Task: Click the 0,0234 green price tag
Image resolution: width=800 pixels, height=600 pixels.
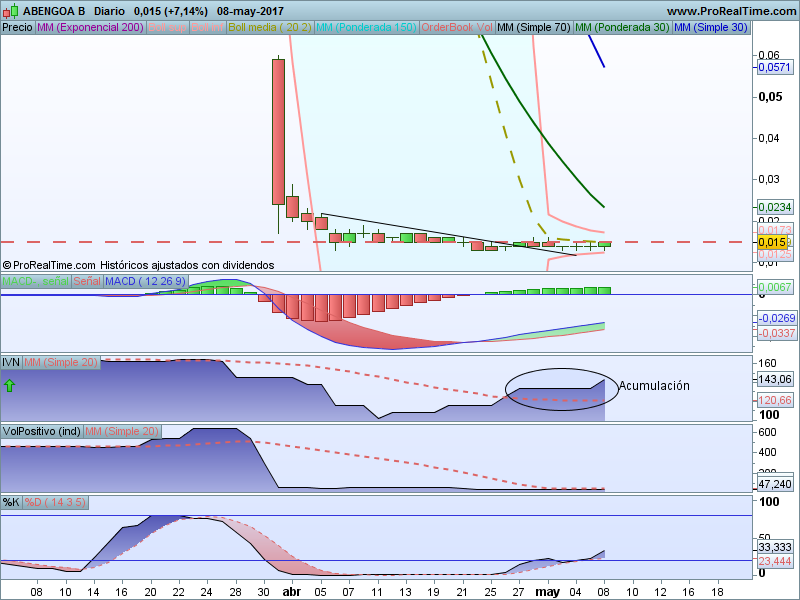Action: click(774, 207)
